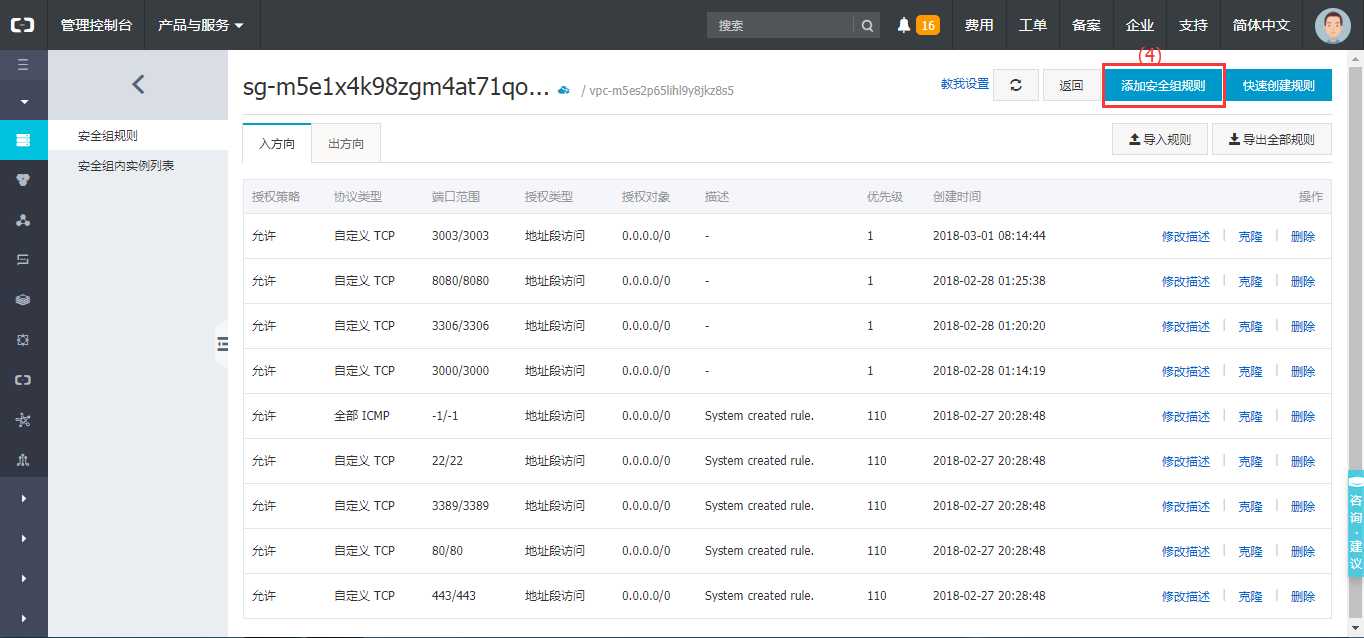Open 管理控制台 in the top bar
Screen dimensions: 1364x638
tap(96, 25)
